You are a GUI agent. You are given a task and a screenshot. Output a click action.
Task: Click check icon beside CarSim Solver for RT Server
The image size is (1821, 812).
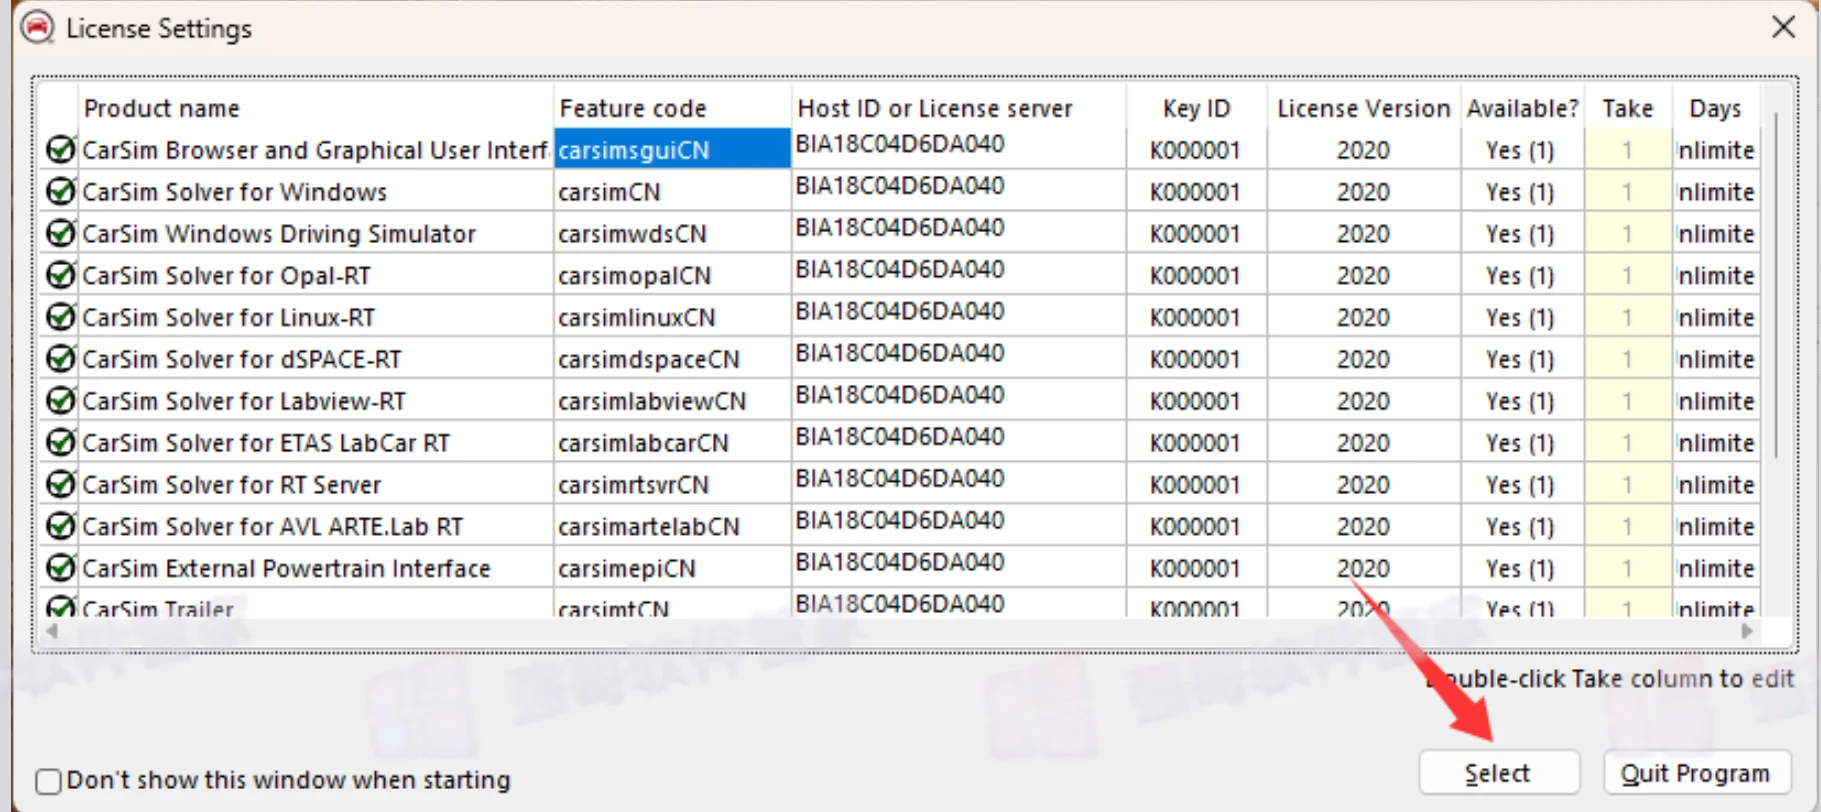pos(61,484)
